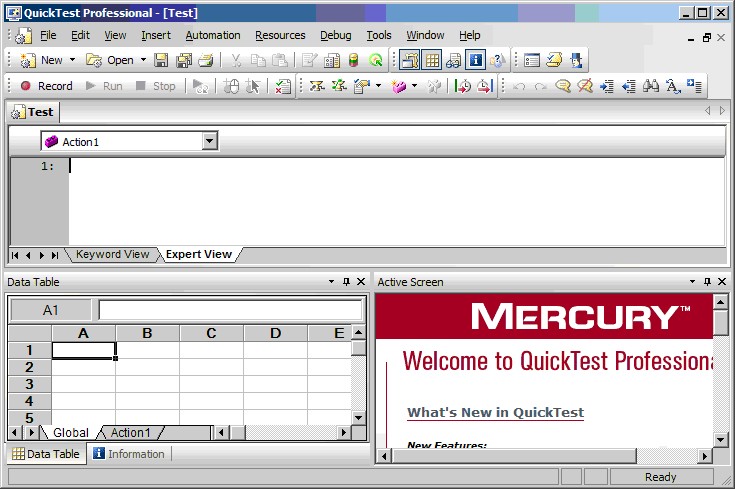Open the Active Screen panel options arrow

tap(692, 282)
